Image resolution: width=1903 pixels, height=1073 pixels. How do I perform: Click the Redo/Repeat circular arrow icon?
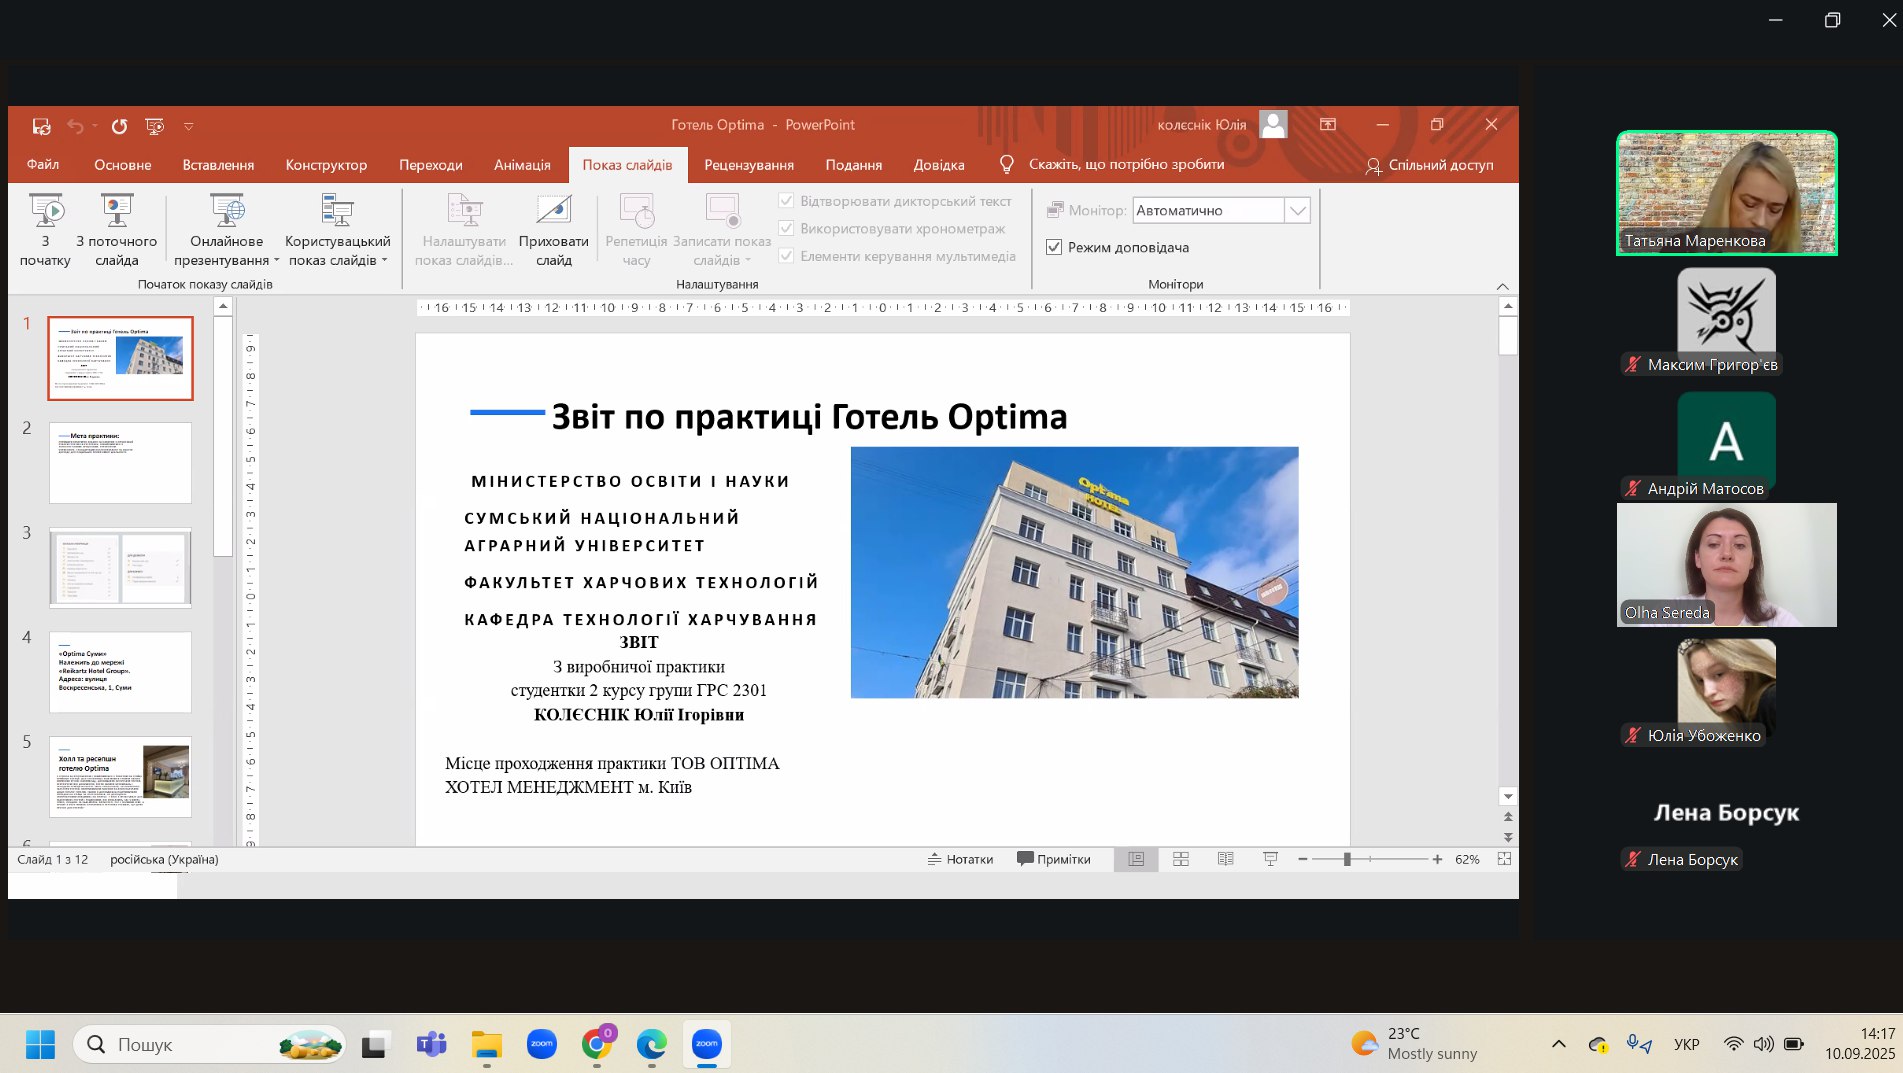pos(119,126)
